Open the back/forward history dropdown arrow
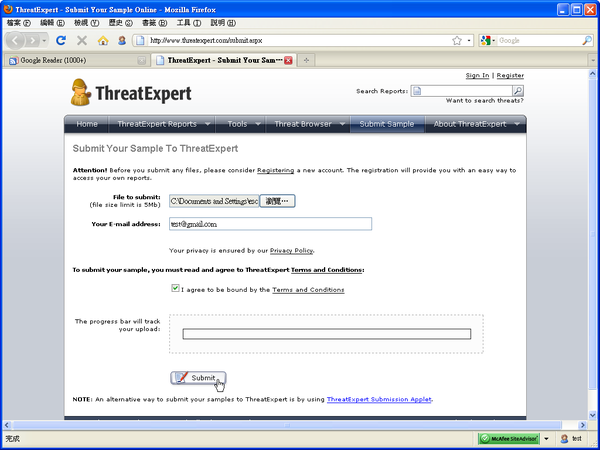Screen dimensions: 600x450 tap(44, 40)
